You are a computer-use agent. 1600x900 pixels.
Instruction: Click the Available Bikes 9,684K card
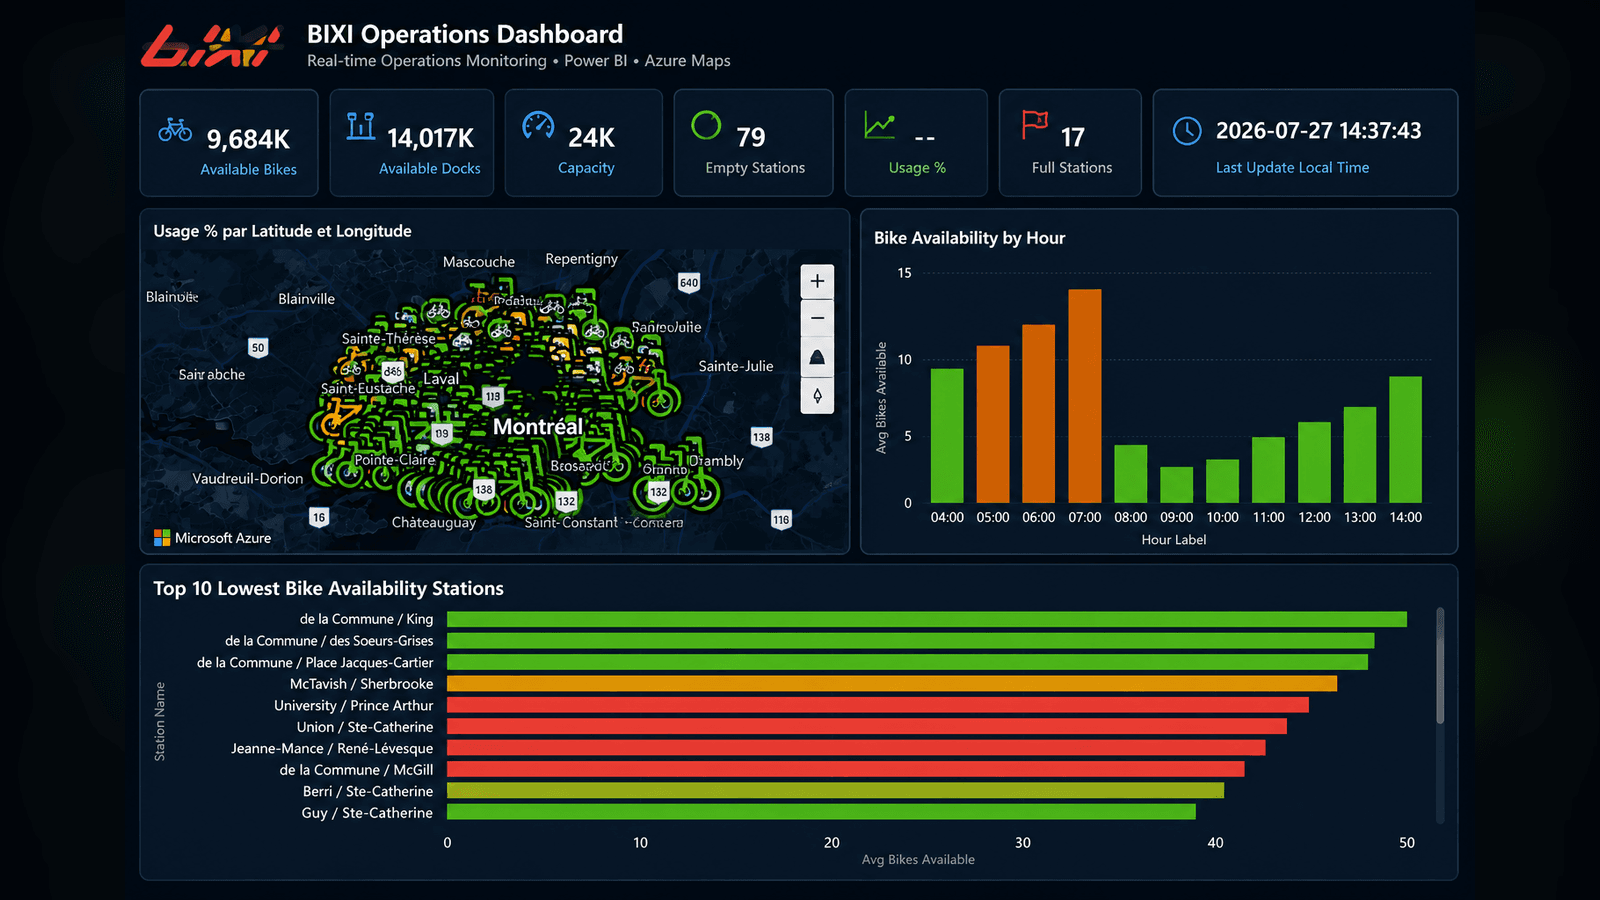(x=229, y=143)
